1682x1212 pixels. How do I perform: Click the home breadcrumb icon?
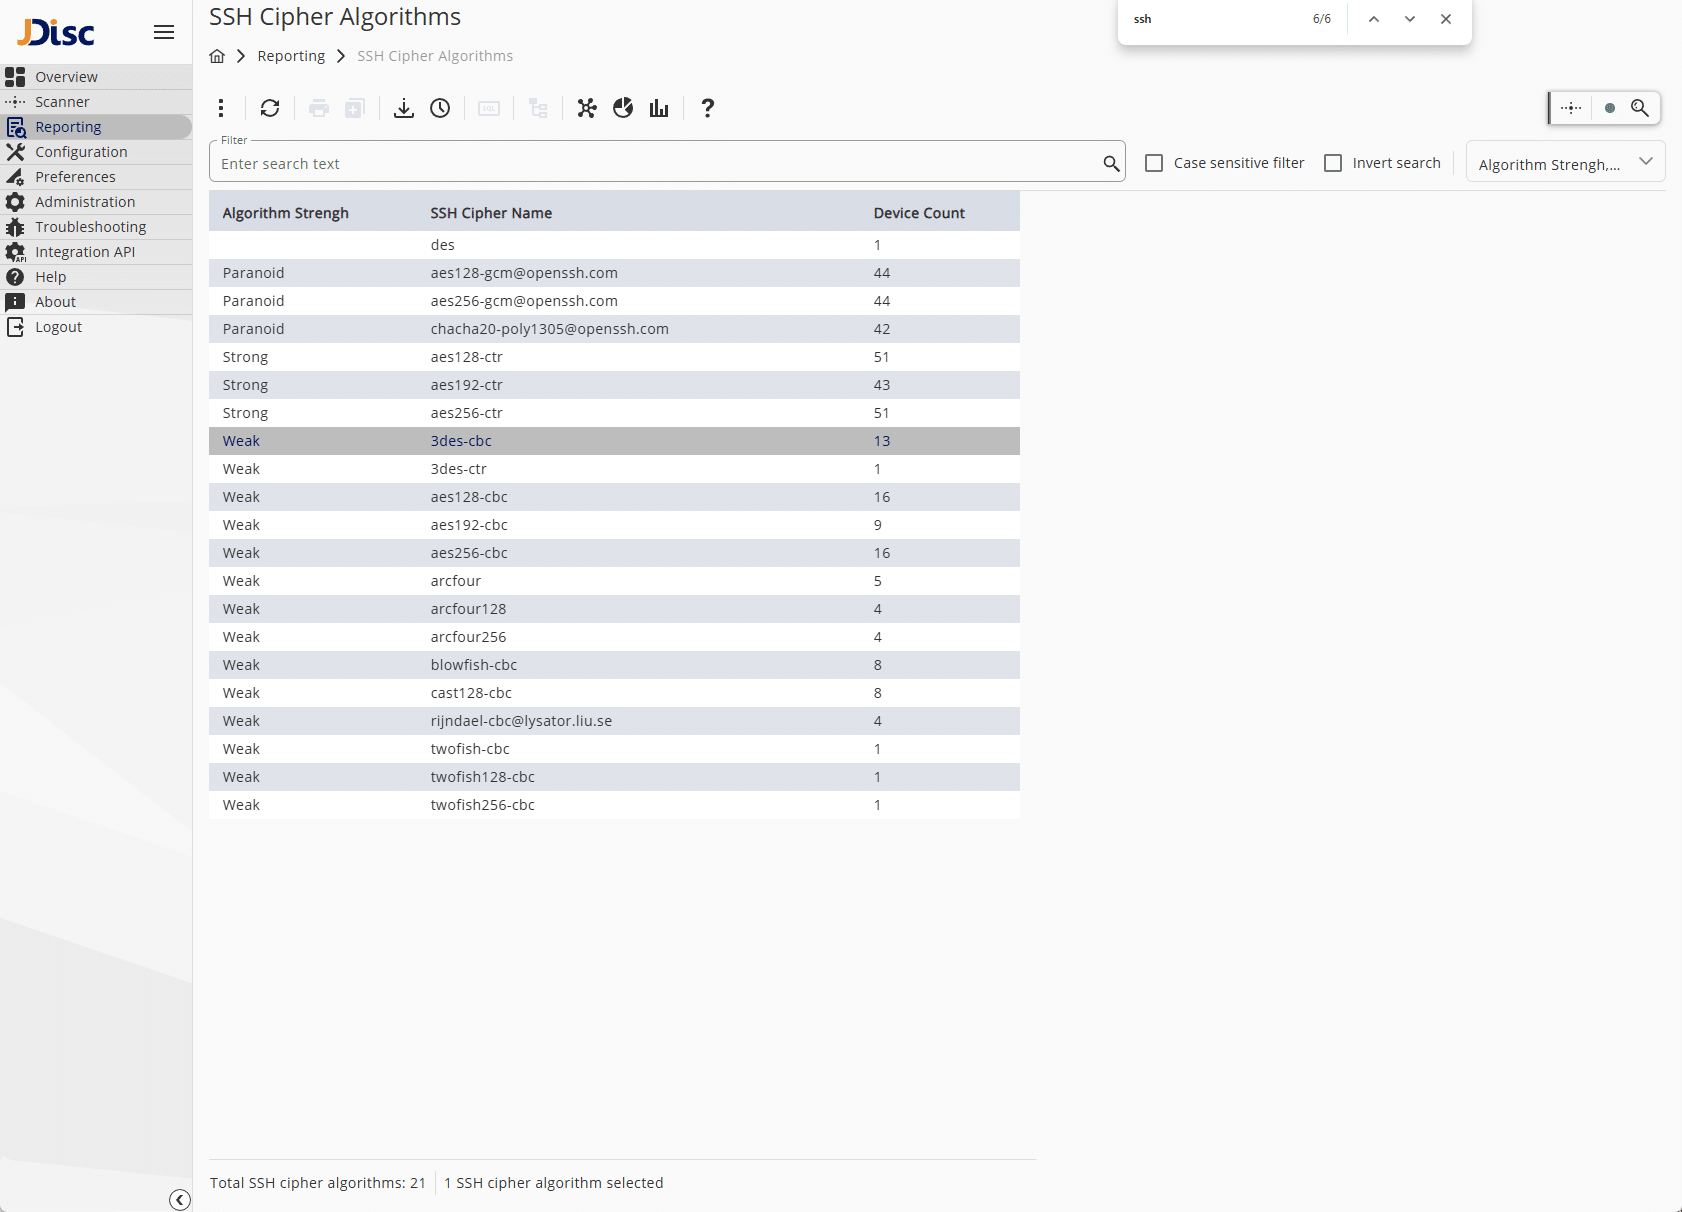pos(217,56)
